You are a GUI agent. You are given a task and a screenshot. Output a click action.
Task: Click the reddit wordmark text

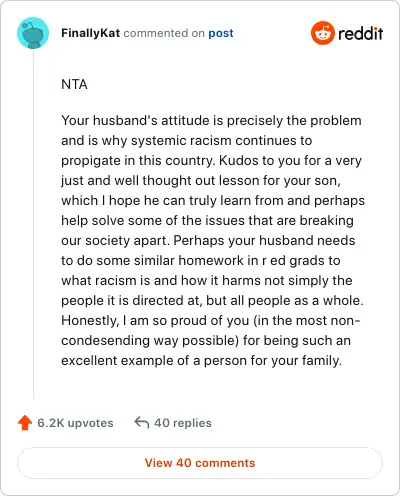361,33
